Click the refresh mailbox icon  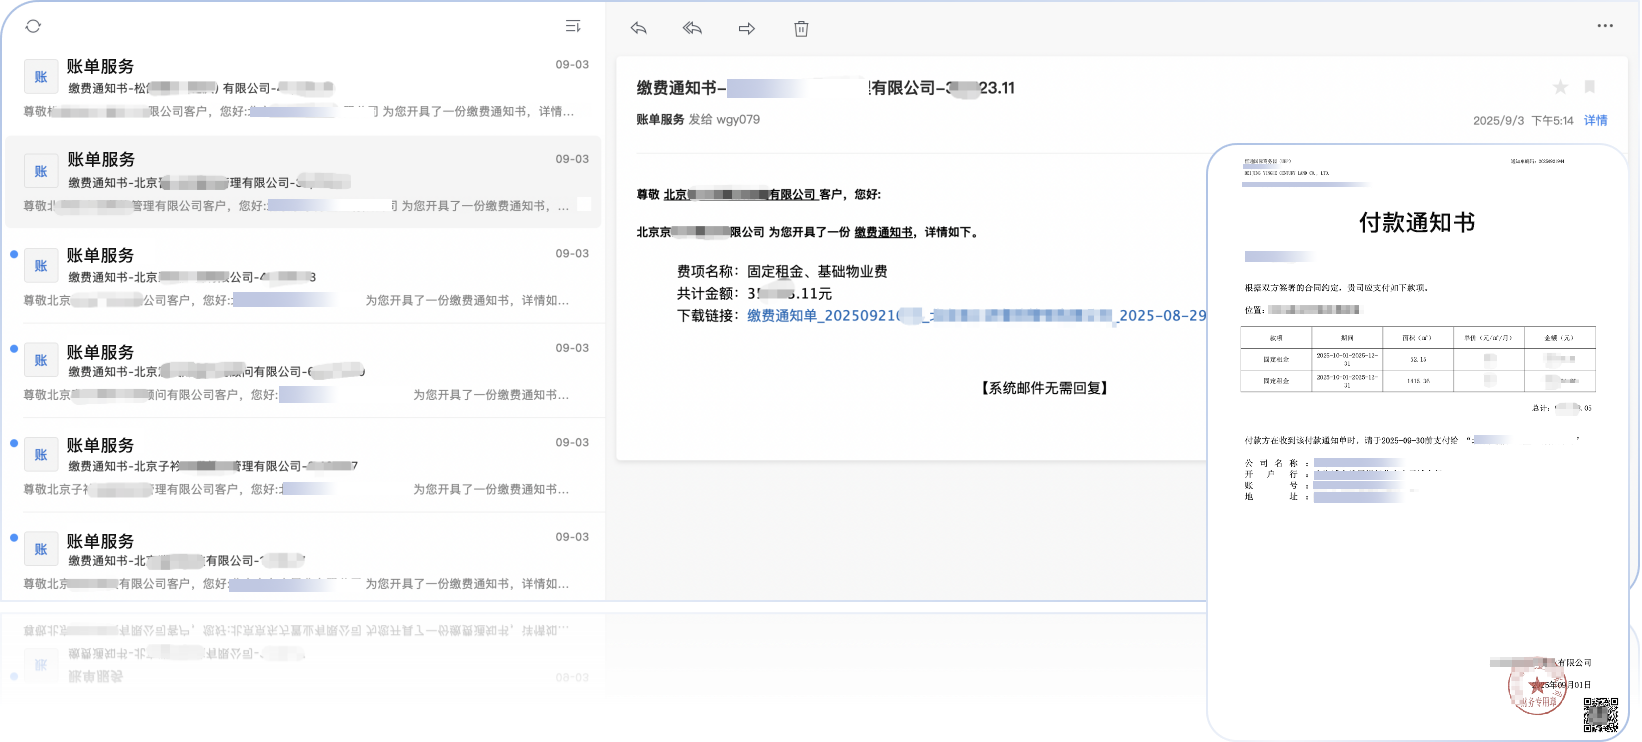(x=33, y=26)
